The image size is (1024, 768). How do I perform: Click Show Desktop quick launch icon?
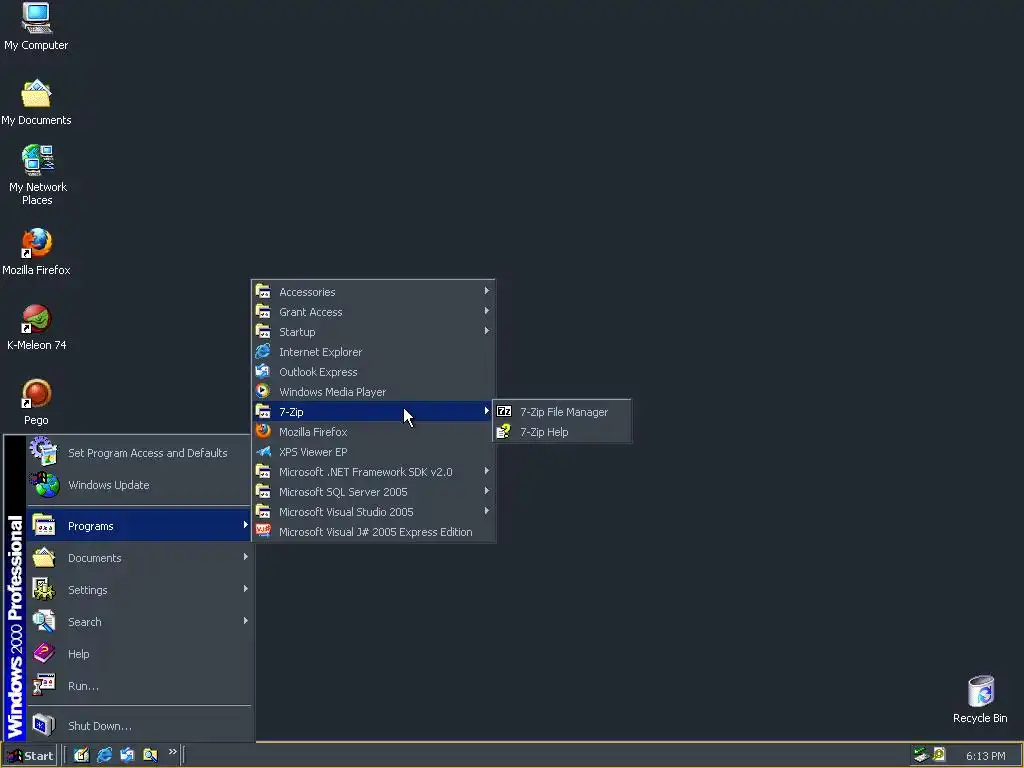(x=81, y=755)
